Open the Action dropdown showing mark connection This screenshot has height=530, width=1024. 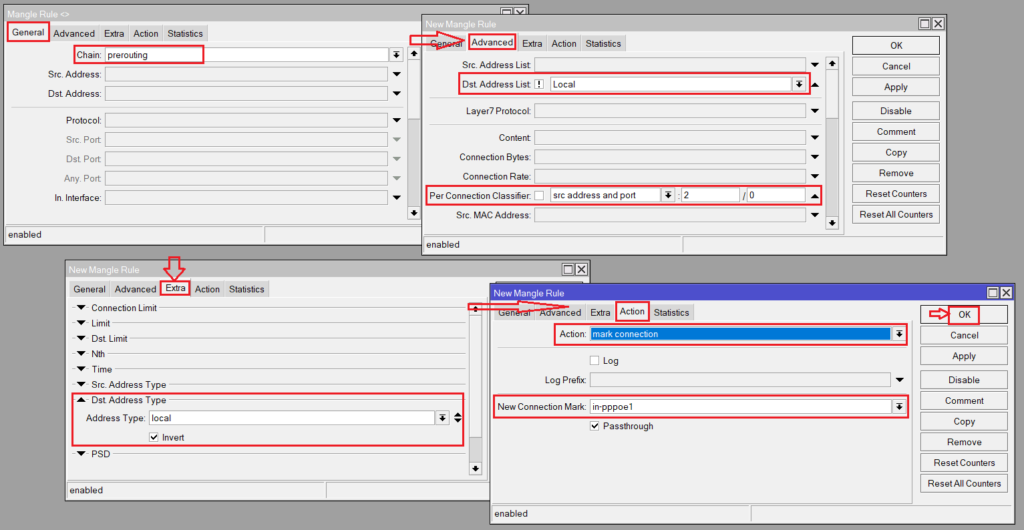[x=899, y=334]
